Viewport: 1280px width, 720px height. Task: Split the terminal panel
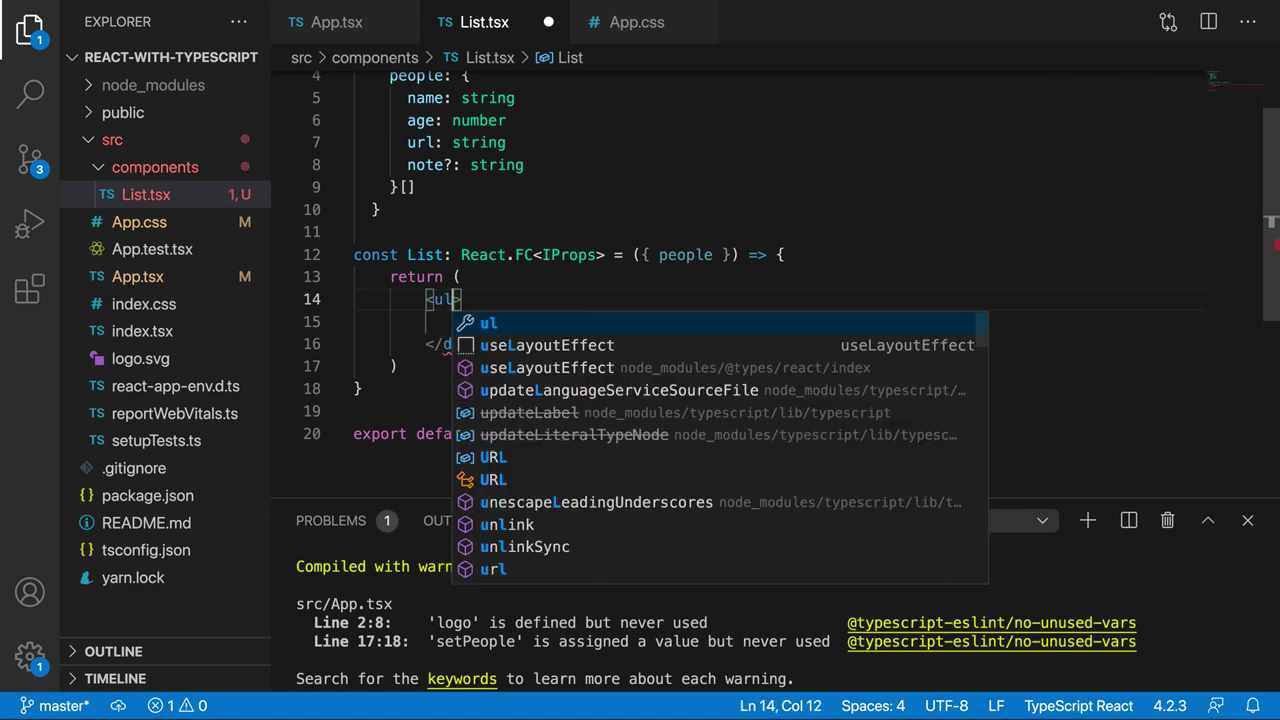(1129, 520)
